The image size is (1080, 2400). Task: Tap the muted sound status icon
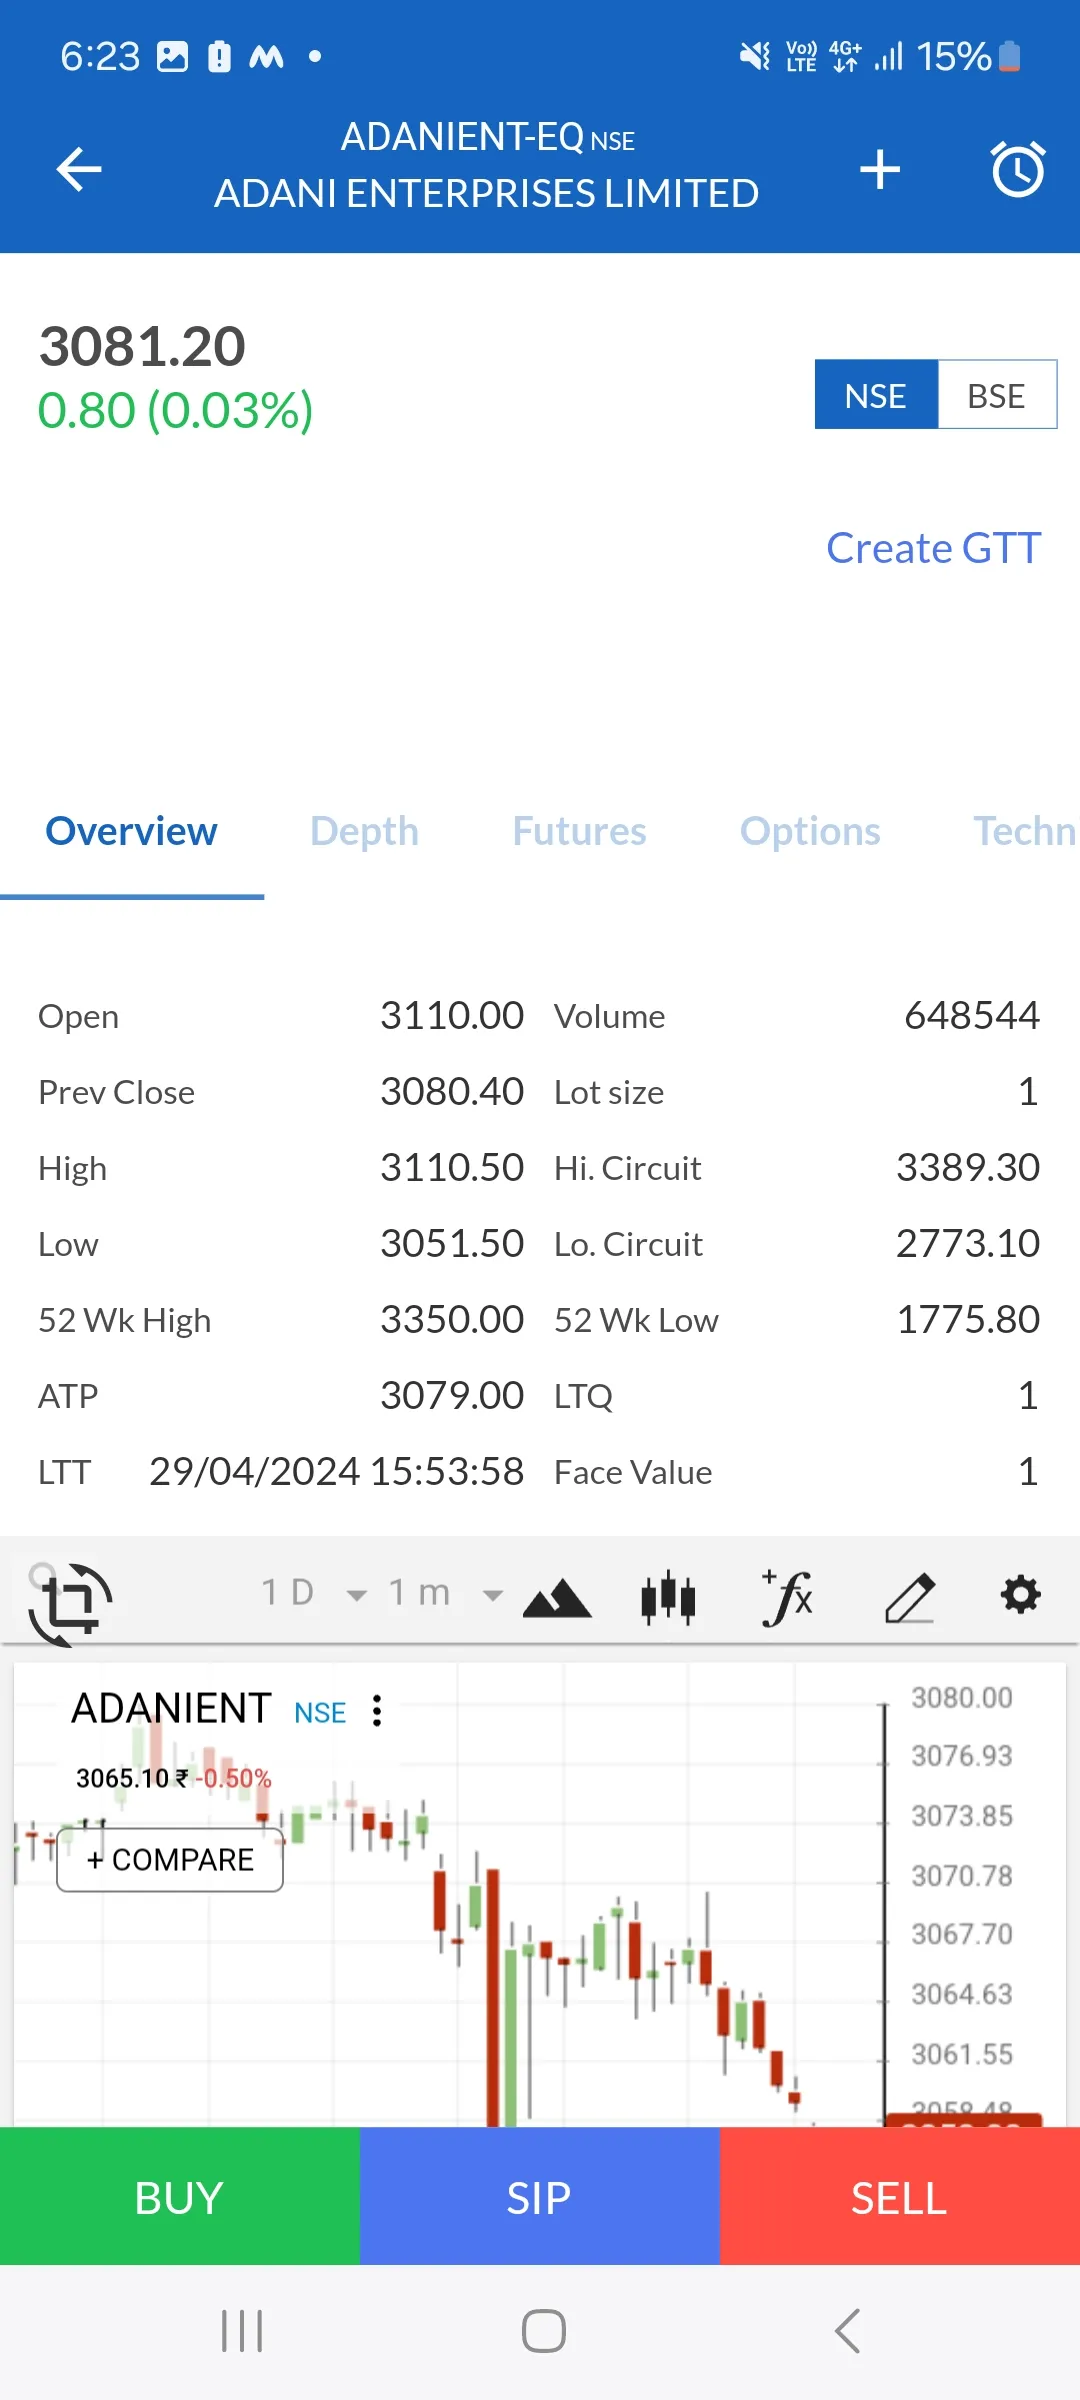pyautogui.click(x=755, y=56)
